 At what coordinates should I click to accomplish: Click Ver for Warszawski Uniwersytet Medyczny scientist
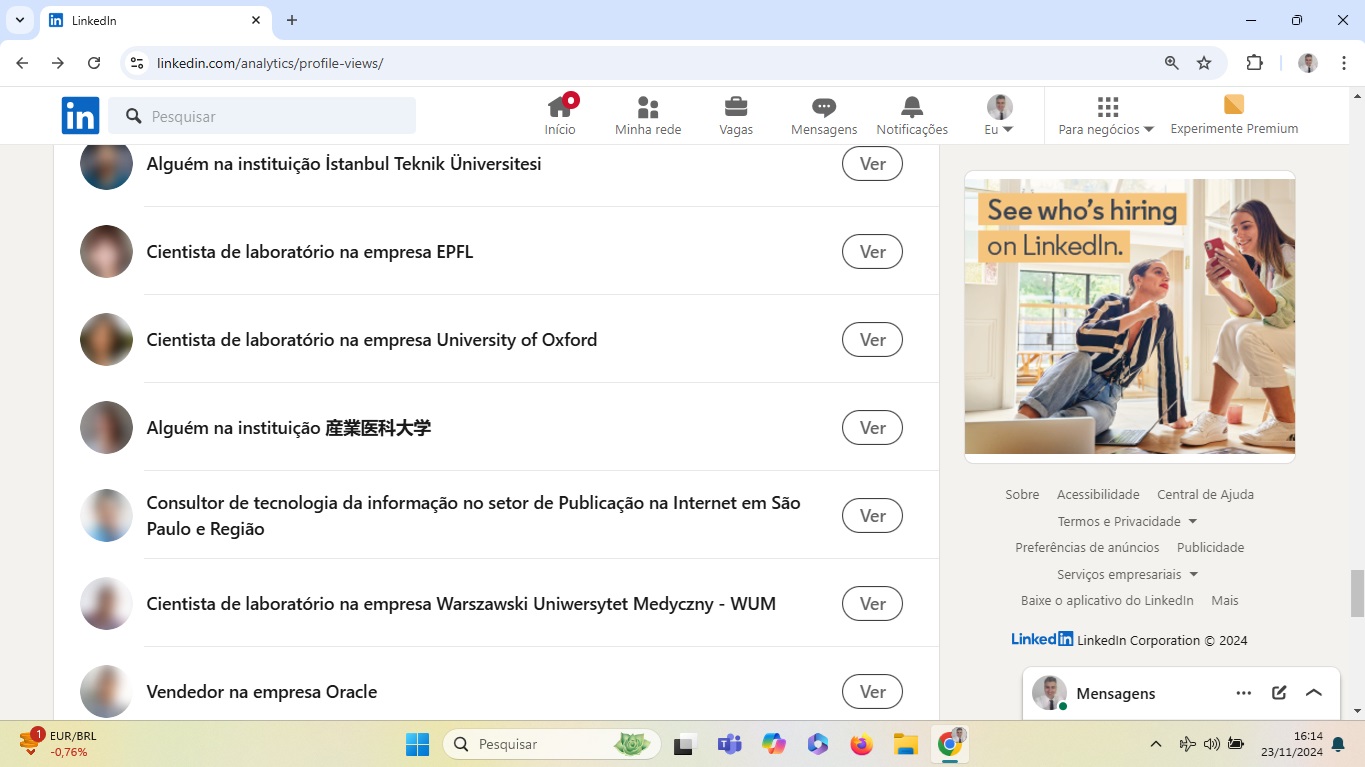pyautogui.click(x=872, y=604)
